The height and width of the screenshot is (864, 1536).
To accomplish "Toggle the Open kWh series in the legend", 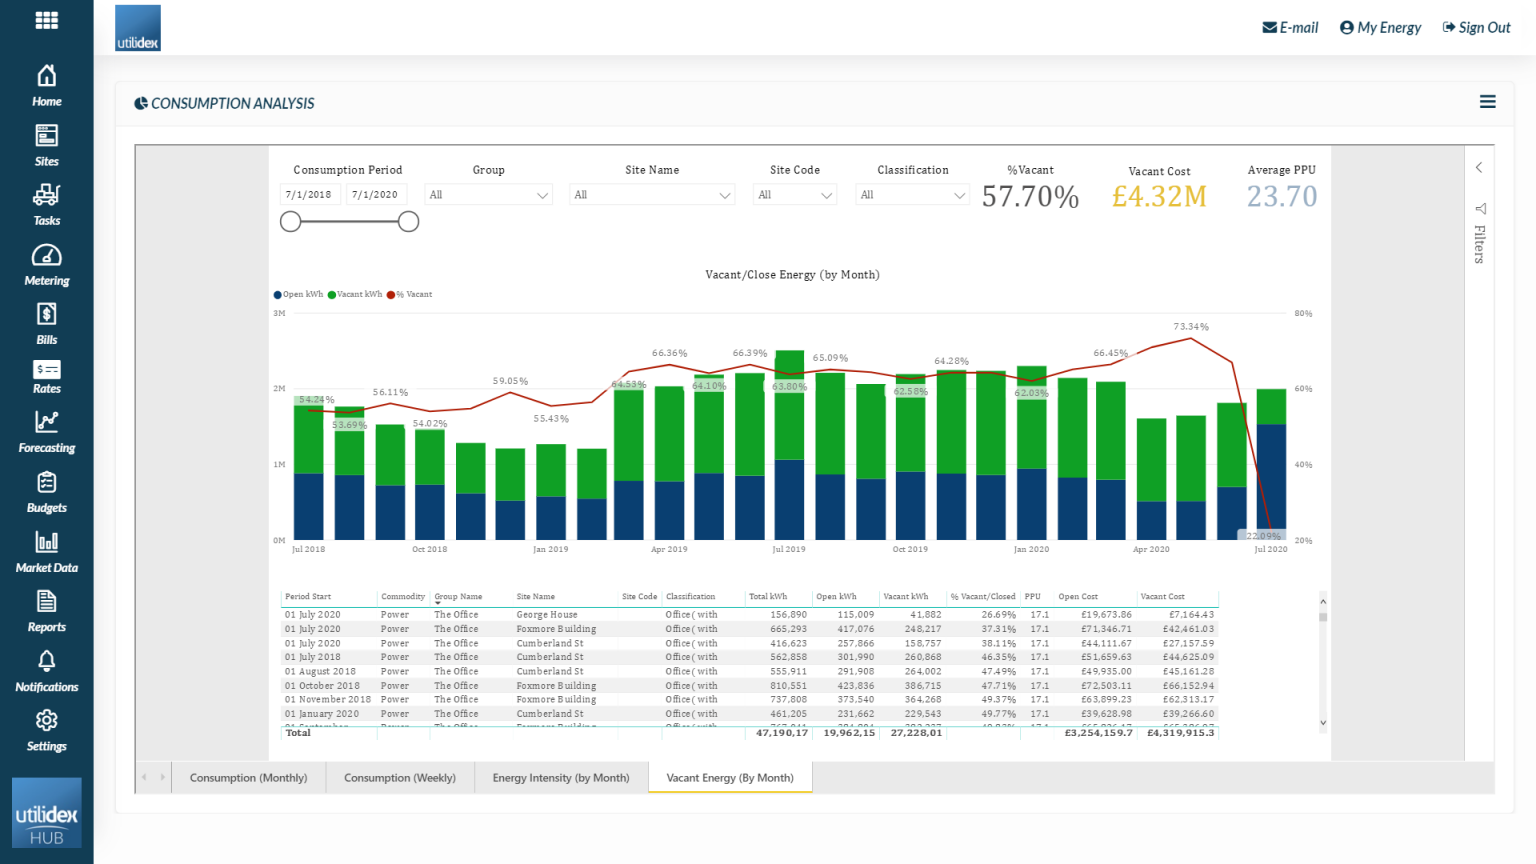I will click(296, 294).
